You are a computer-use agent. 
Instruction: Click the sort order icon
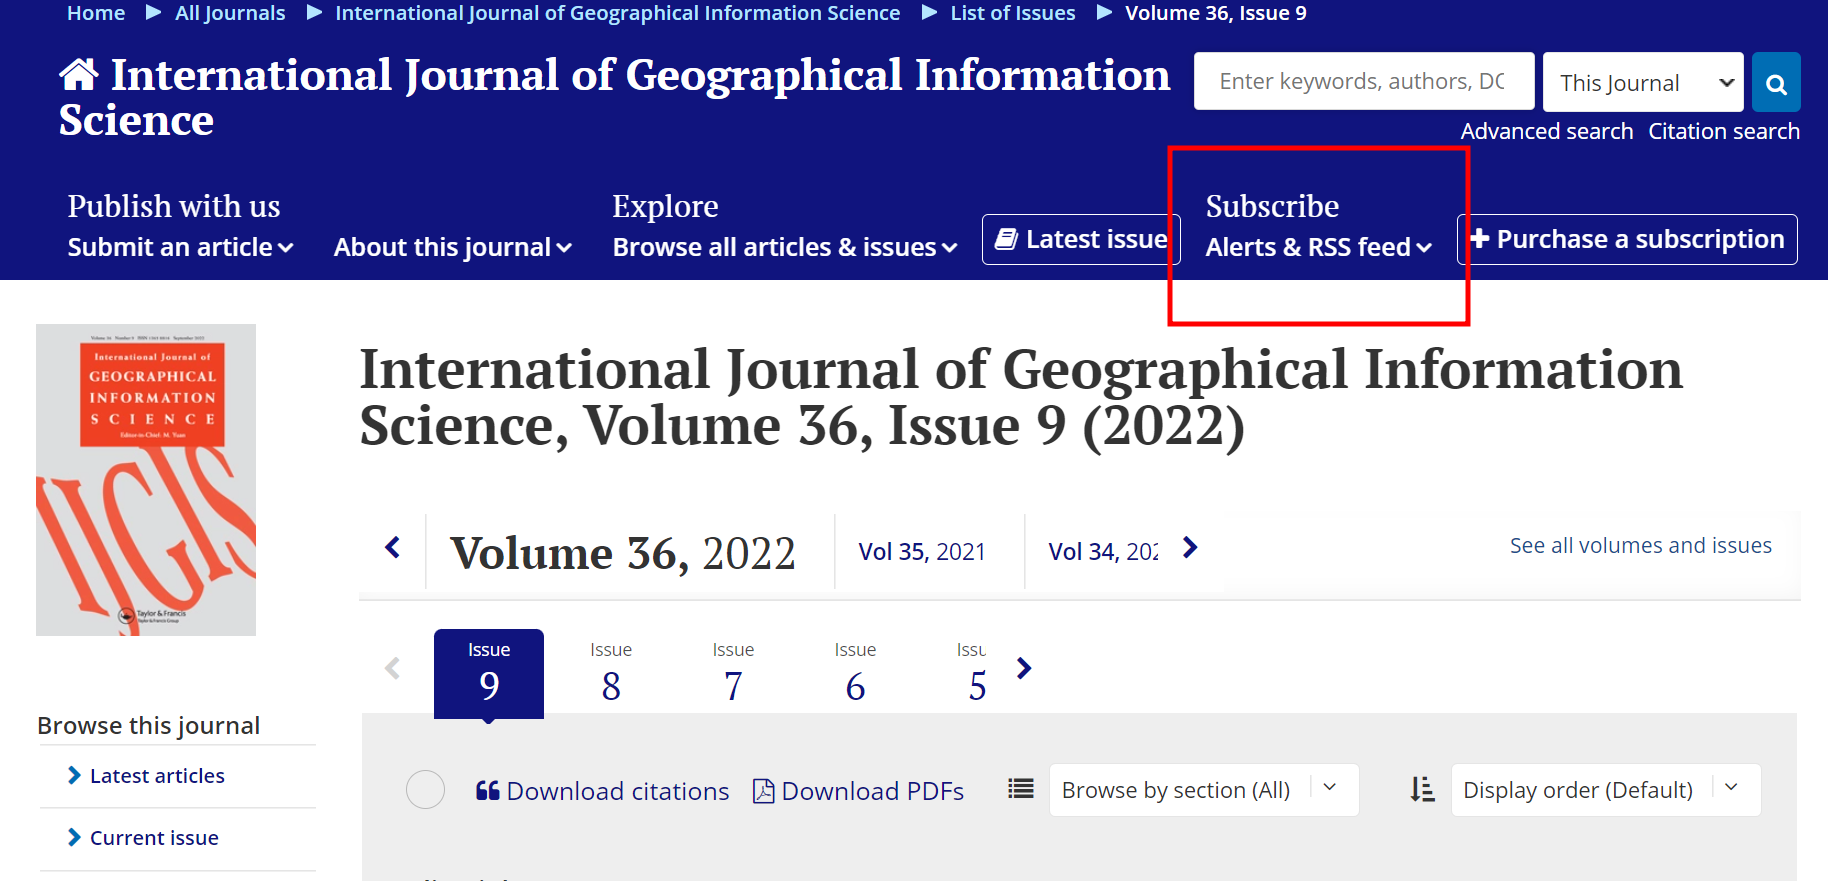pyautogui.click(x=1422, y=790)
